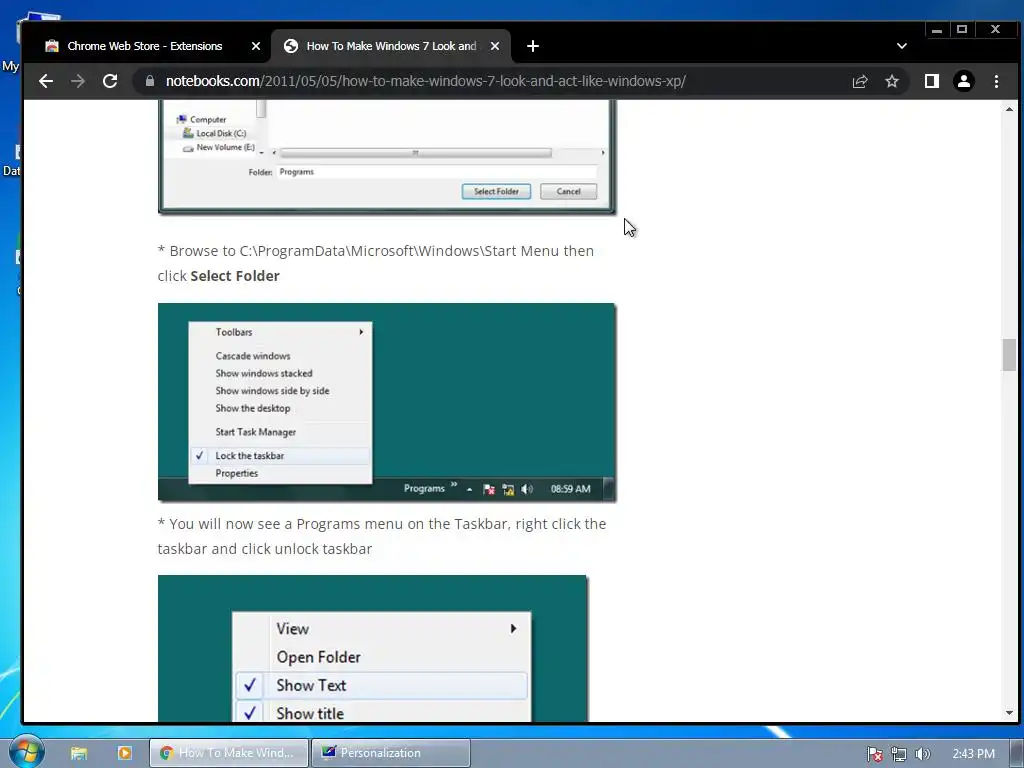View site security padlock info
The image size is (1024, 768).
[150, 81]
